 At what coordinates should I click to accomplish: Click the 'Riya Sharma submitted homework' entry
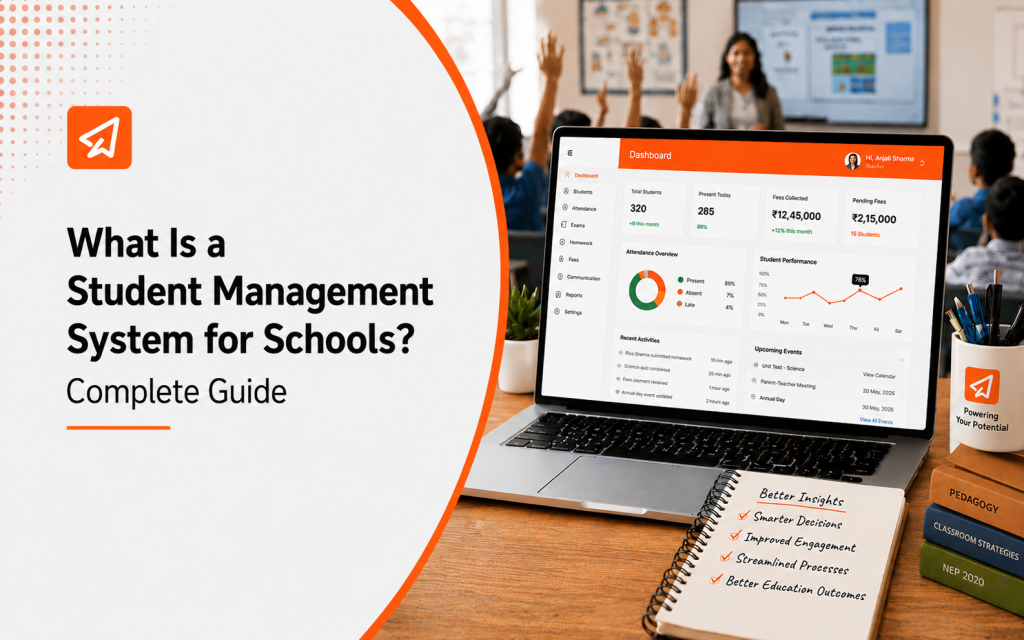tap(658, 357)
